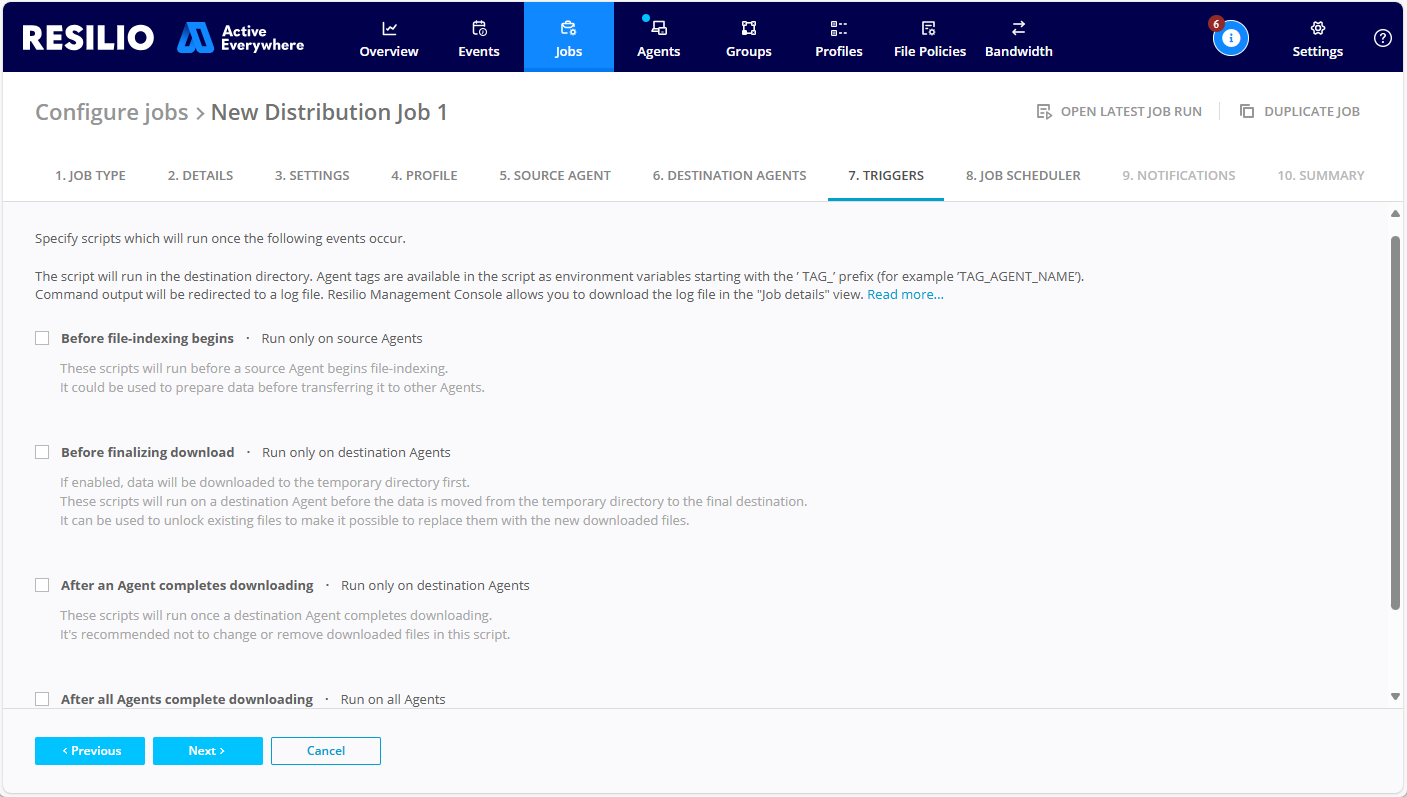
Task: Open Settings gear icon
Action: click(x=1317, y=29)
